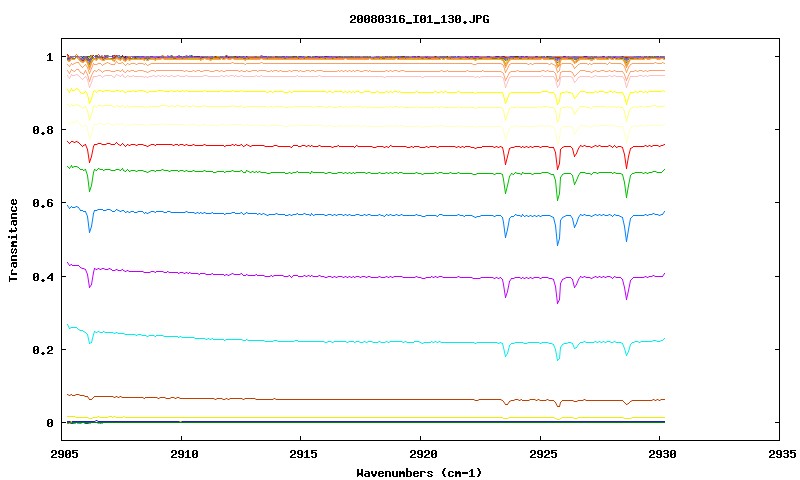Click the Transmittance y-axis label
The width and height of the screenshot is (800, 480).
pyautogui.click(x=13, y=240)
